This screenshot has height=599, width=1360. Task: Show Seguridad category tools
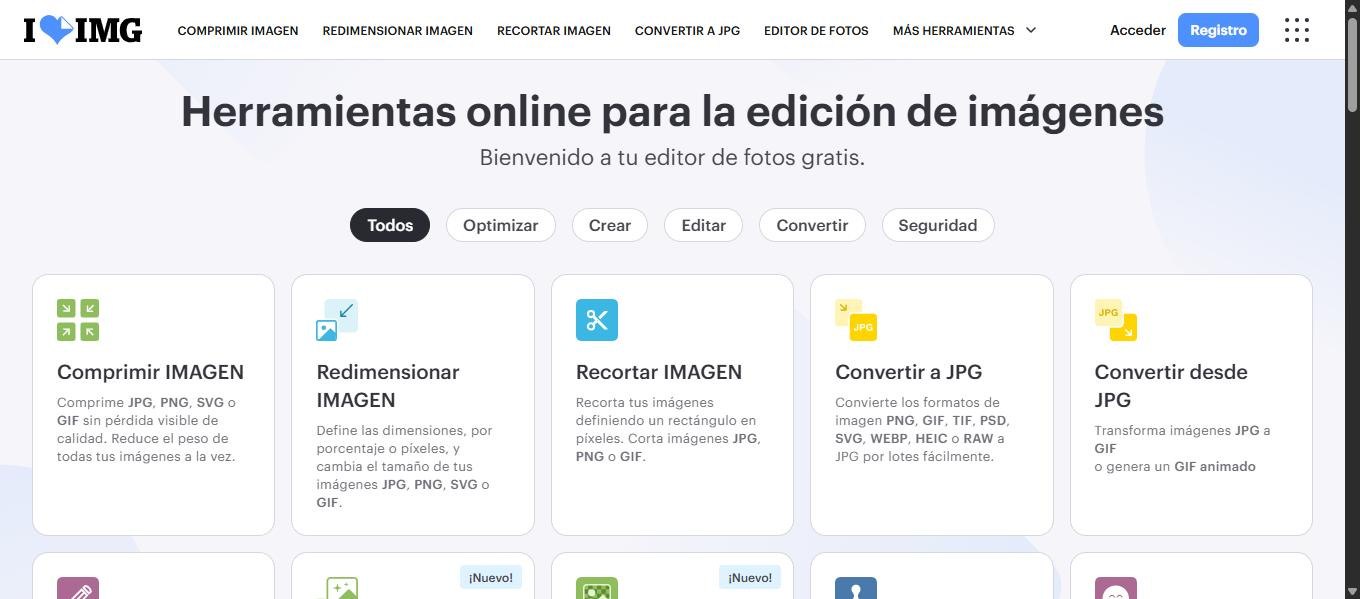[x=938, y=225]
